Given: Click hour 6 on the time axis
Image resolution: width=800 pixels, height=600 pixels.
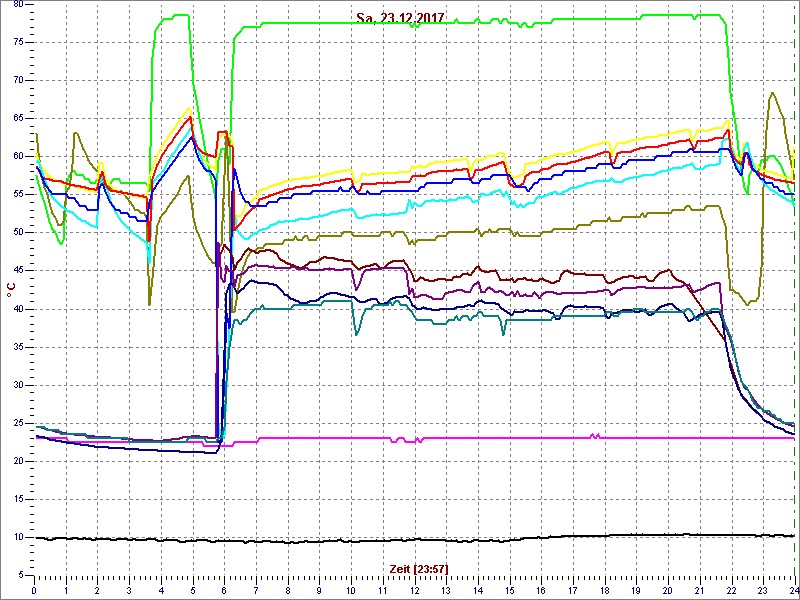Looking at the screenshot, I should point(224,589).
